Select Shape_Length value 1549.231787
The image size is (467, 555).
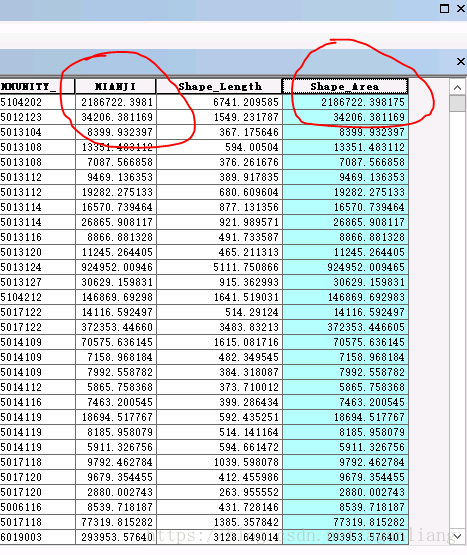(220, 117)
